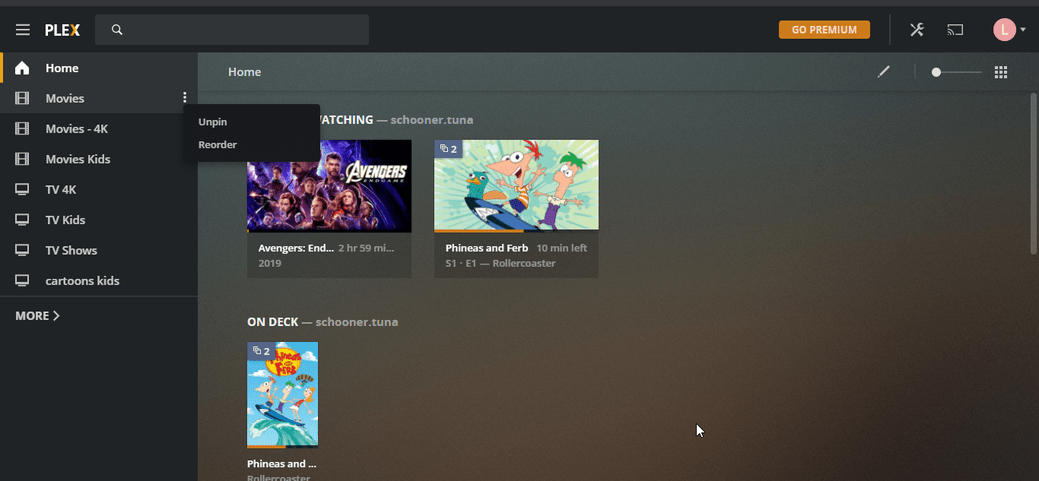1039x481 pixels.
Task: Click the grid view icon
Action: tap(1001, 72)
